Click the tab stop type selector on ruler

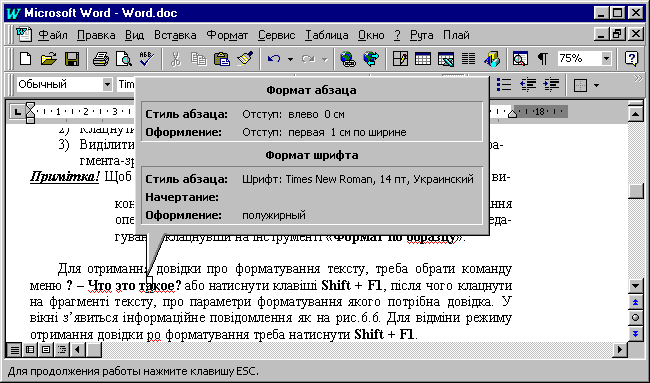coord(17,112)
